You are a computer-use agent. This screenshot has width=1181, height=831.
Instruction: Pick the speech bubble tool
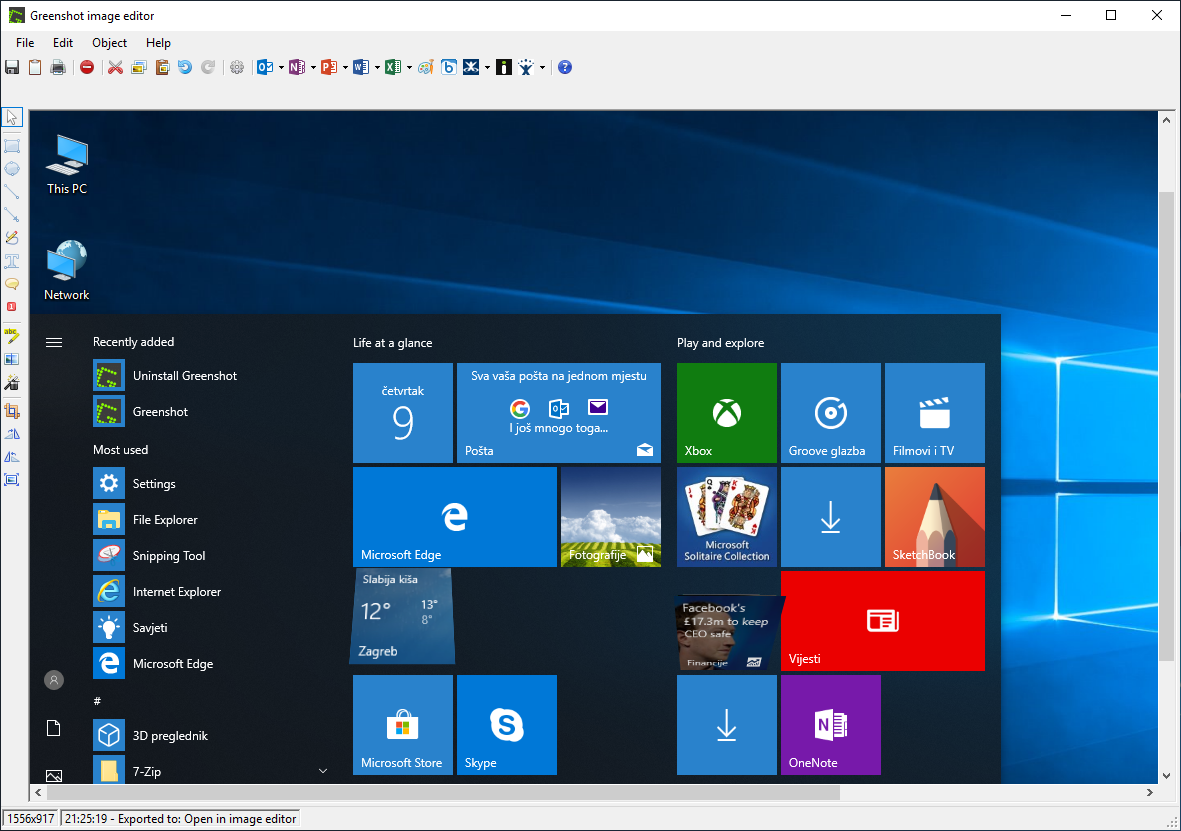(12, 284)
